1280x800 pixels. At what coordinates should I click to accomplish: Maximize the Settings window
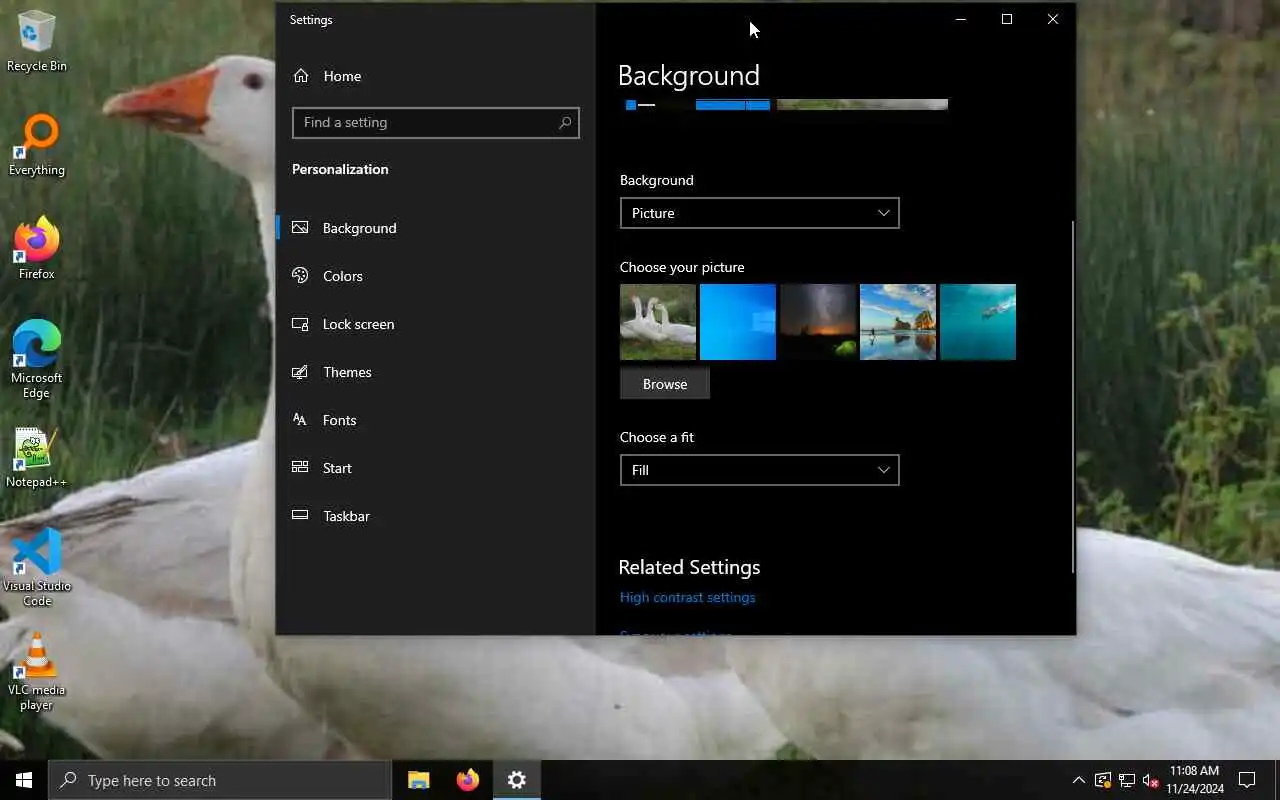click(x=1007, y=19)
